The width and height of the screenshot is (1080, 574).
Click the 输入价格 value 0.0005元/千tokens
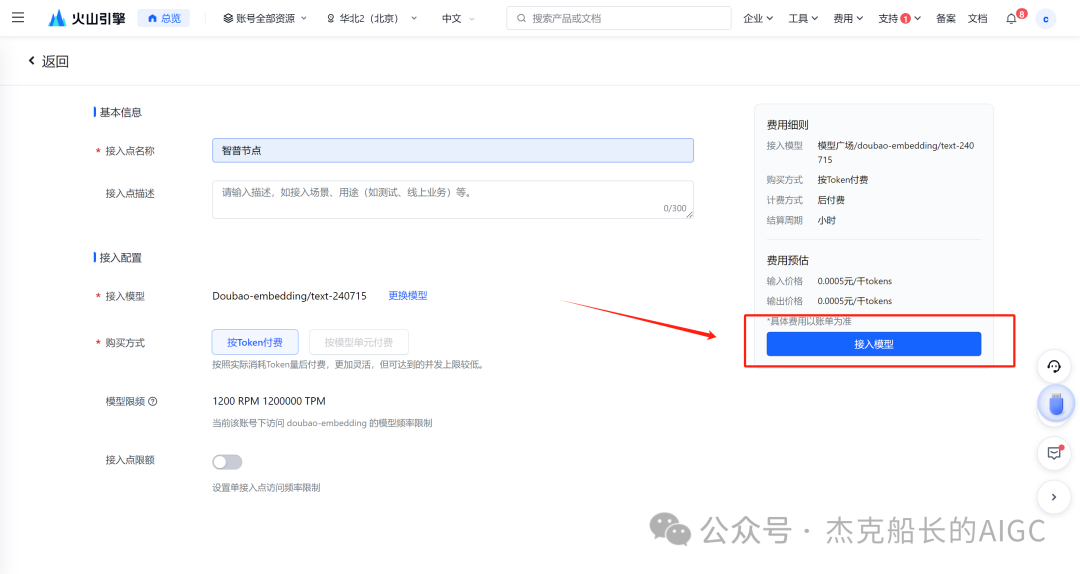(x=854, y=281)
